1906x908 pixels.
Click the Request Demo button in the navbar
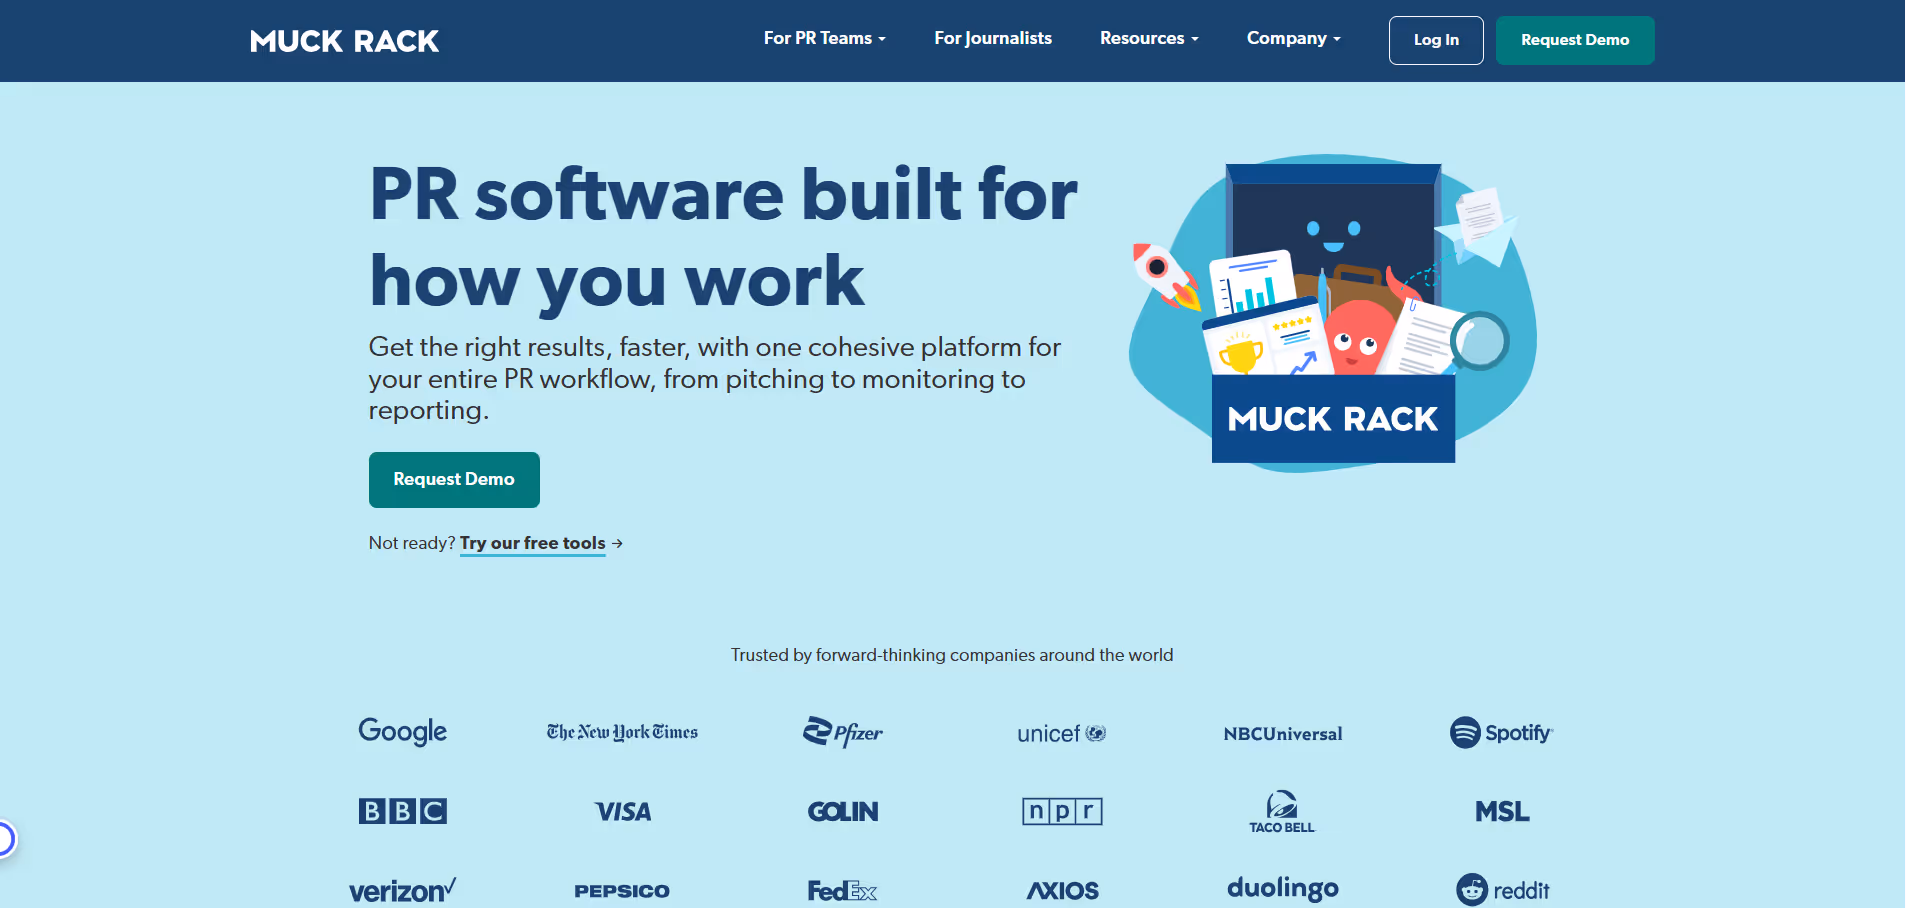coord(1574,40)
